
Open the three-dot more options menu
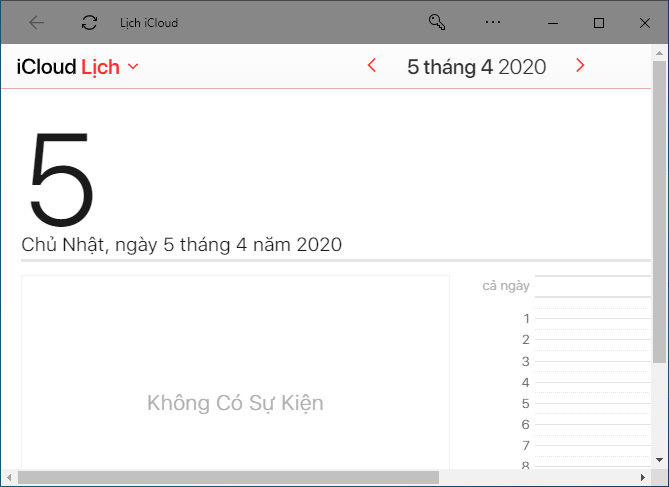493,22
